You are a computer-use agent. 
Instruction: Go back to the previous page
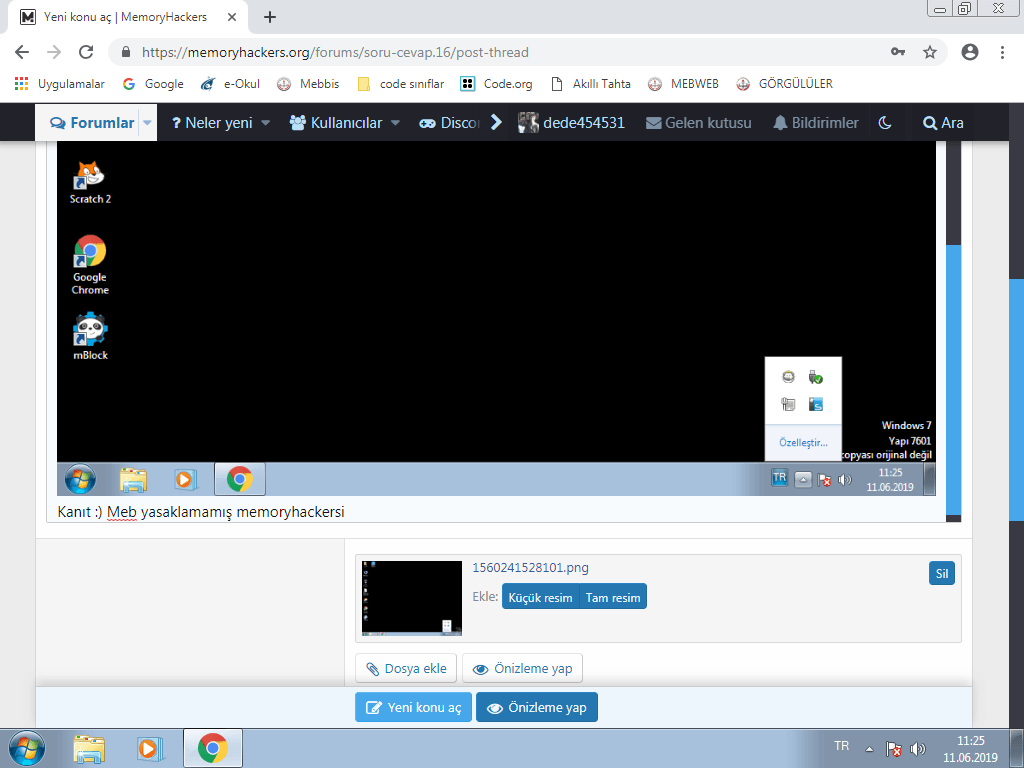pos(22,52)
